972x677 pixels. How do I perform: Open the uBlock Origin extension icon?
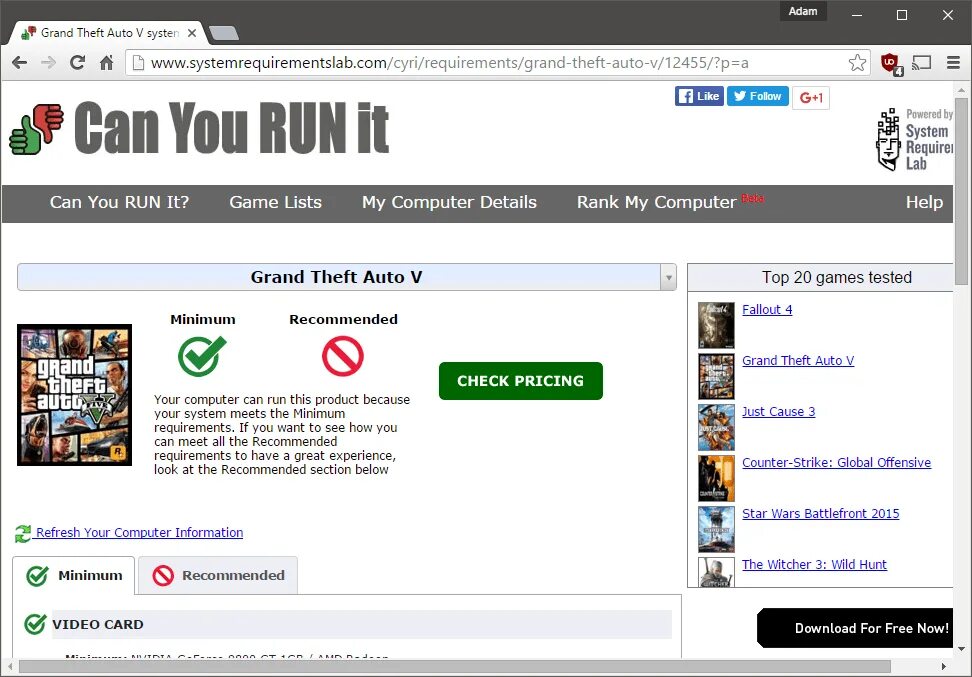891,63
